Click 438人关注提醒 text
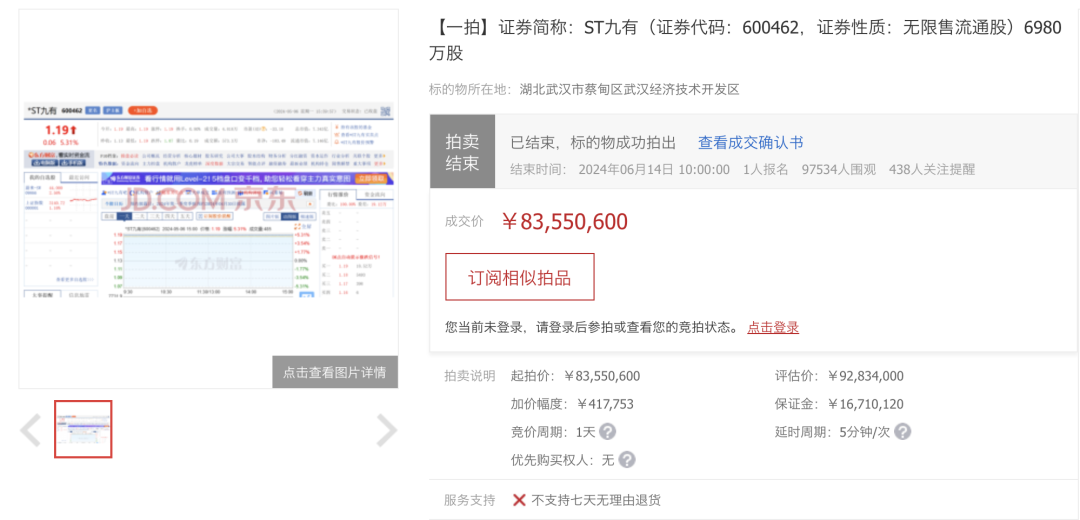The height and width of the screenshot is (520, 1080). pyautogui.click(x=932, y=169)
